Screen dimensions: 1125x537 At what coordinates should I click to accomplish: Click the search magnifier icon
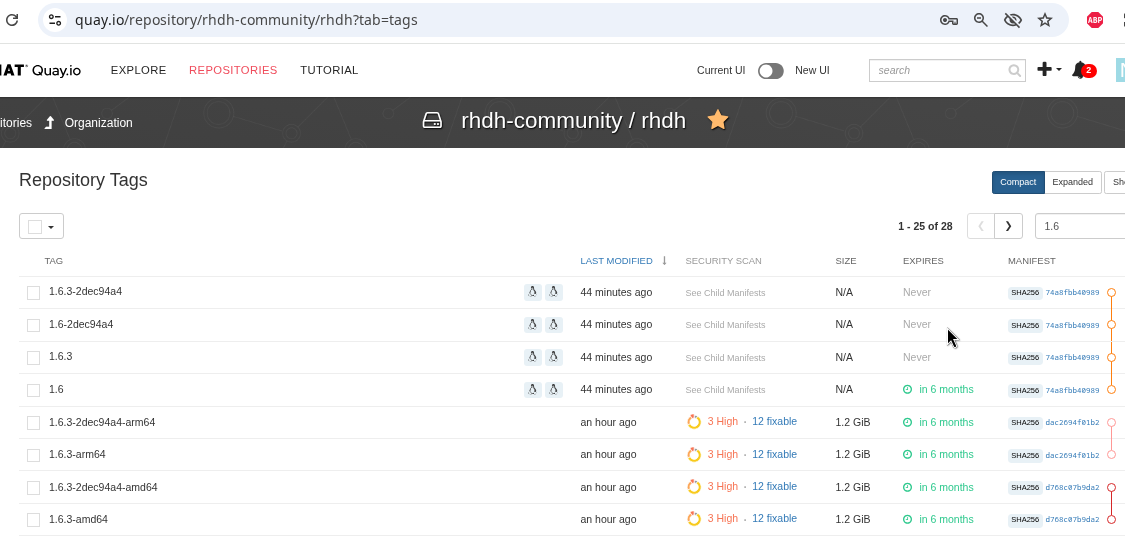point(1015,71)
